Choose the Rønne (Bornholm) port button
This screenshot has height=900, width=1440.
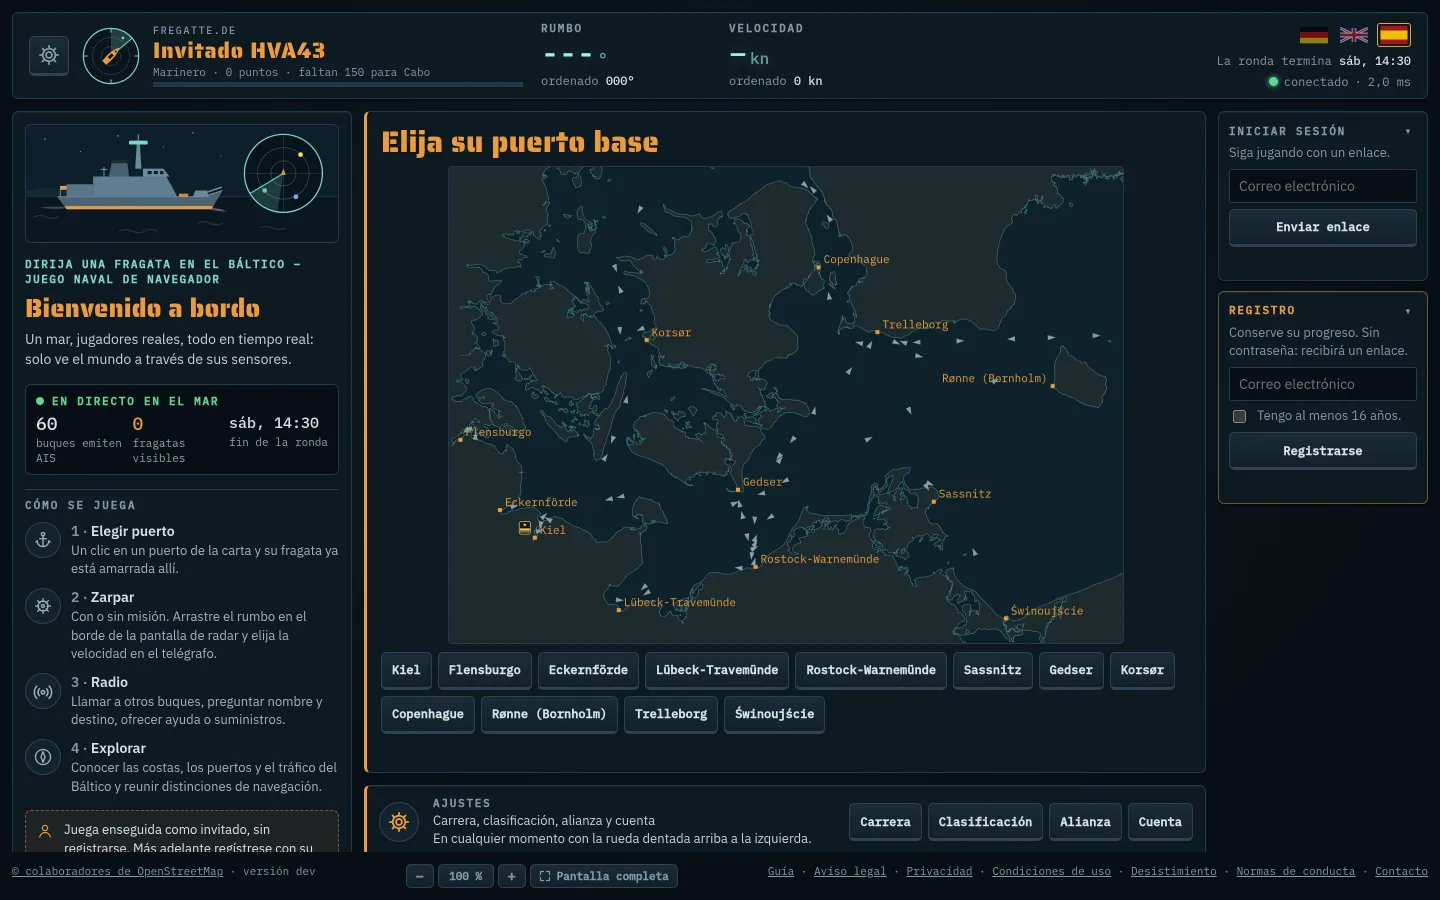tap(549, 714)
